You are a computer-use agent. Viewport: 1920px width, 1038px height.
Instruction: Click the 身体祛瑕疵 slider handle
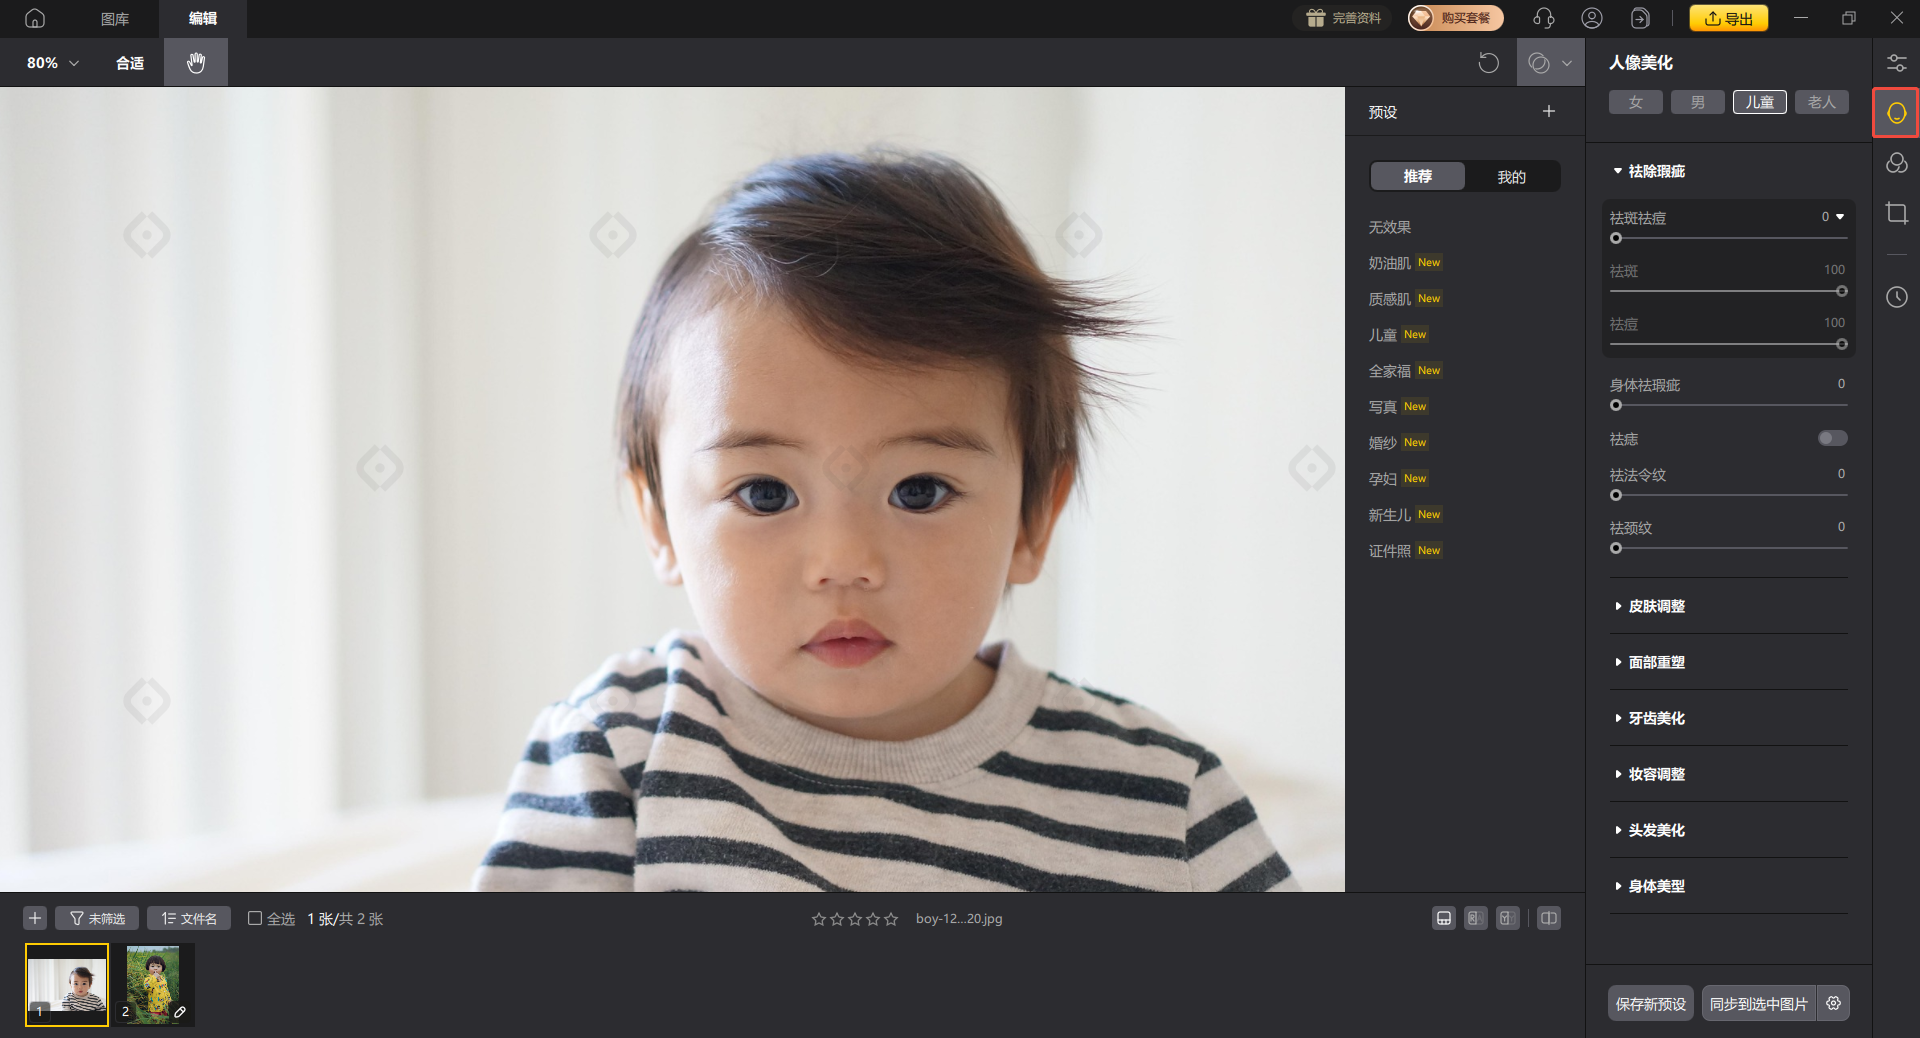[1616, 405]
